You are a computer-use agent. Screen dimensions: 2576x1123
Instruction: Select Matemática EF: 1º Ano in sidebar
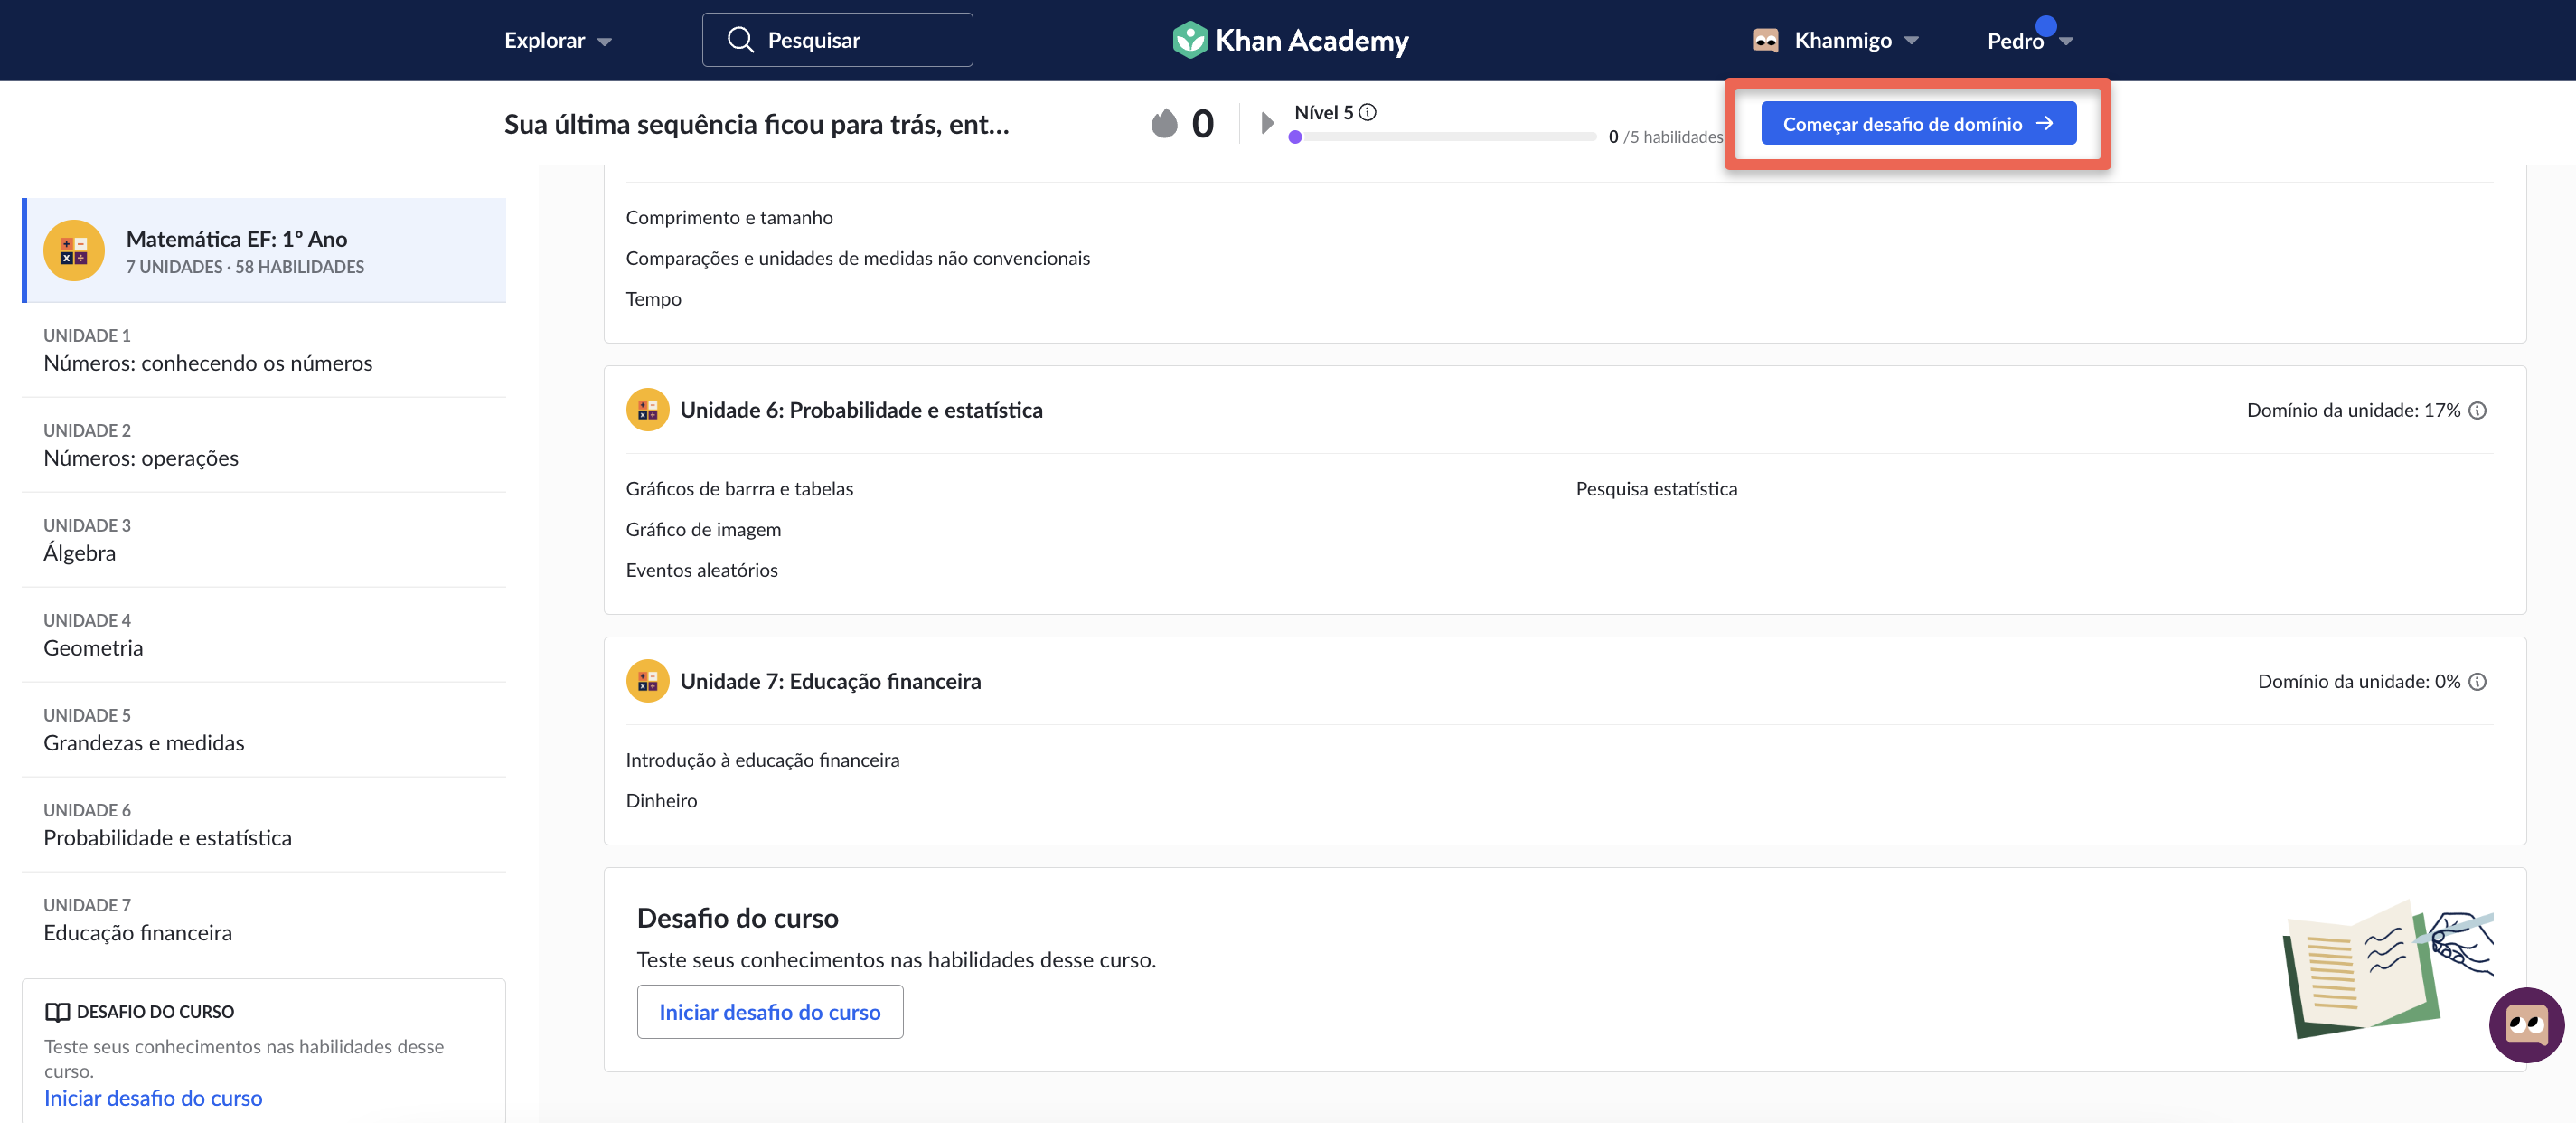coord(264,250)
